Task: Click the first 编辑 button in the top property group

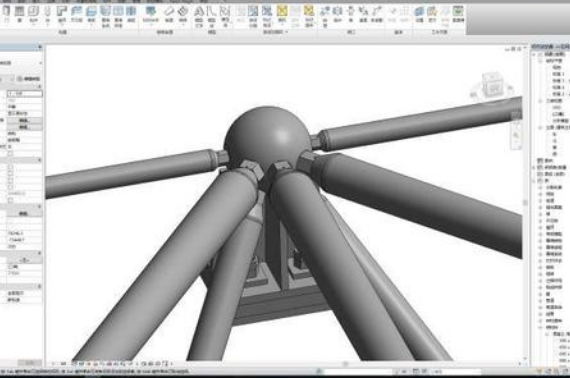Action: pos(24,120)
